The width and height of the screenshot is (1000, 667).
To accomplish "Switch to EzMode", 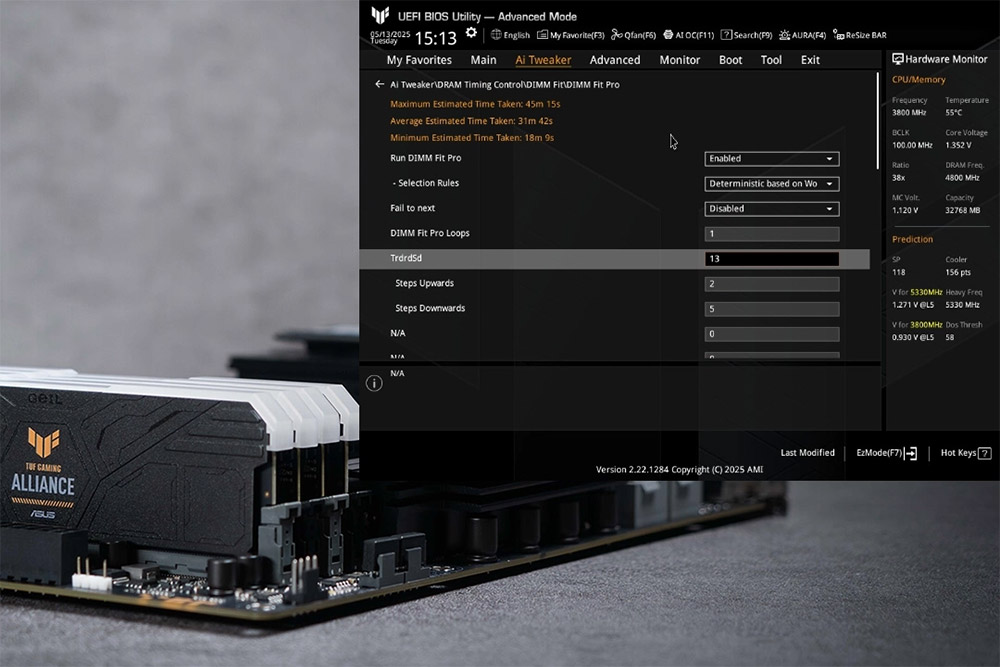I will pos(884,453).
